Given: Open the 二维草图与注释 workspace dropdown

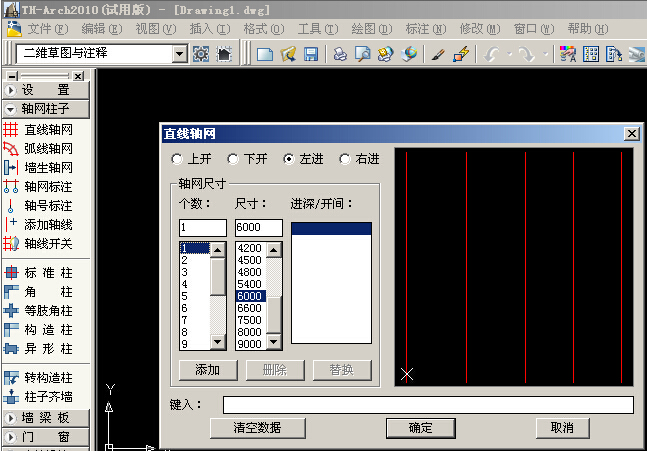Looking at the screenshot, I should pos(179,53).
